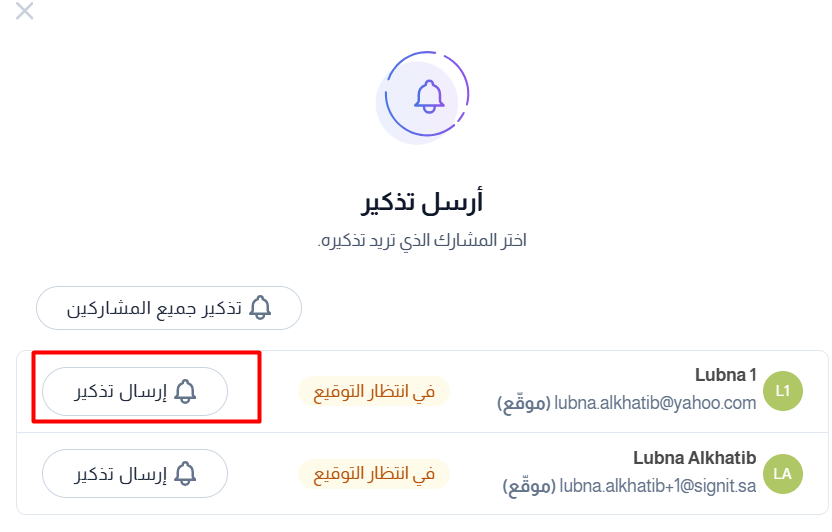Click the Lubna Alkhatib participant name
832x532 pixels.
(x=695, y=458)
